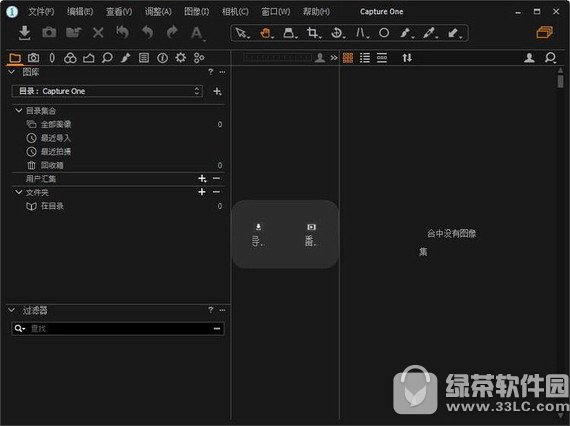
Task: Click the Undo arrow icon
Action: (147, 33)
